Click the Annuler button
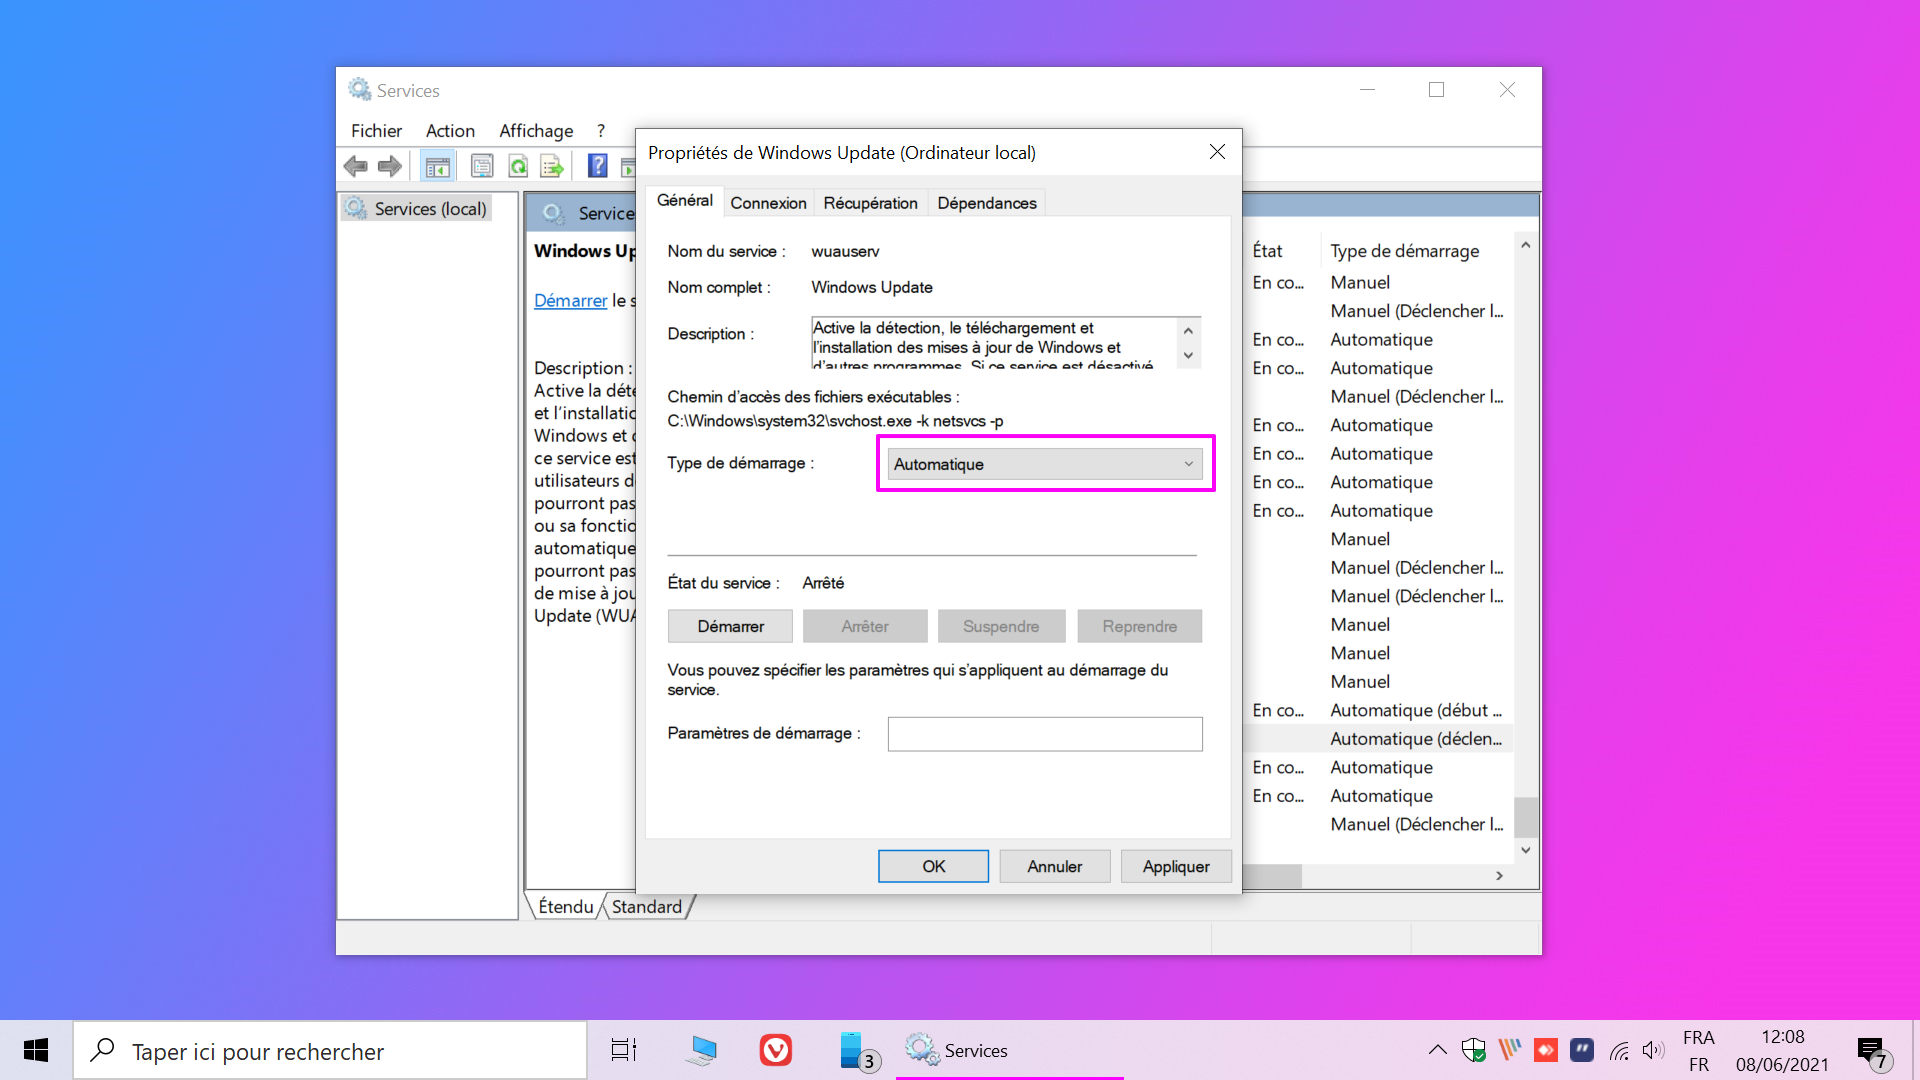This screenshot has height=1080, width=1920. click(1054, 866)
